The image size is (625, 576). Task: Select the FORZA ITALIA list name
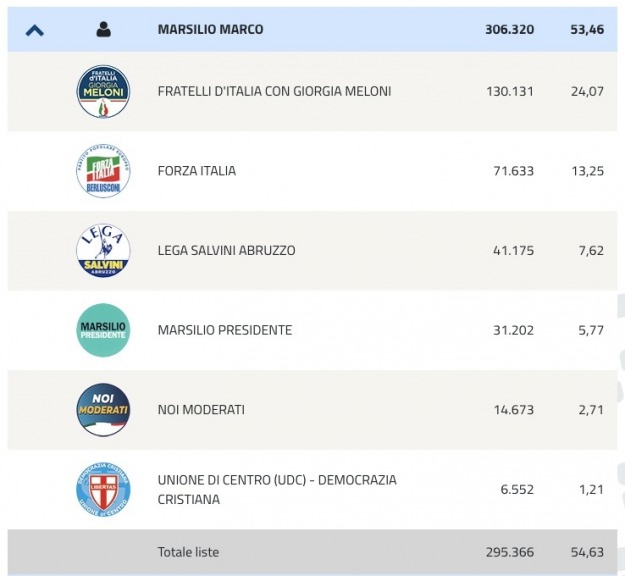[197, 171]
